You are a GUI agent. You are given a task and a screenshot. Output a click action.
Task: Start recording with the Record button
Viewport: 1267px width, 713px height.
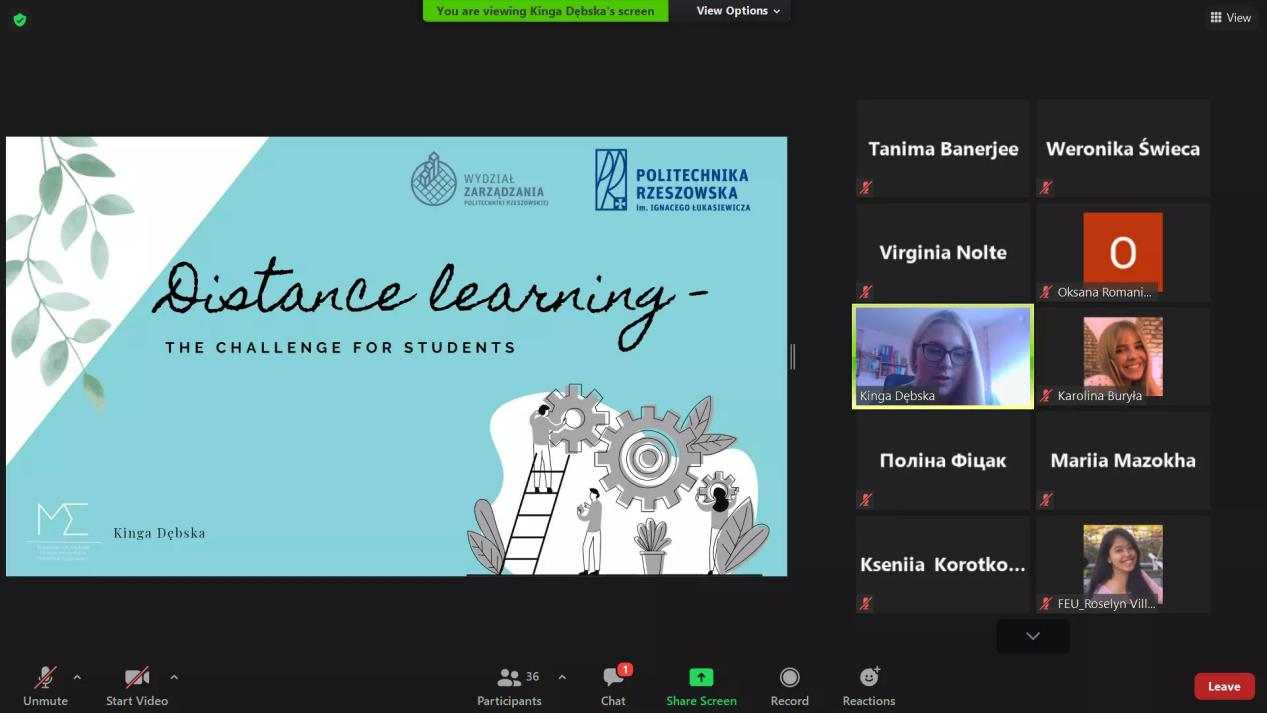(x=789, y=686)
